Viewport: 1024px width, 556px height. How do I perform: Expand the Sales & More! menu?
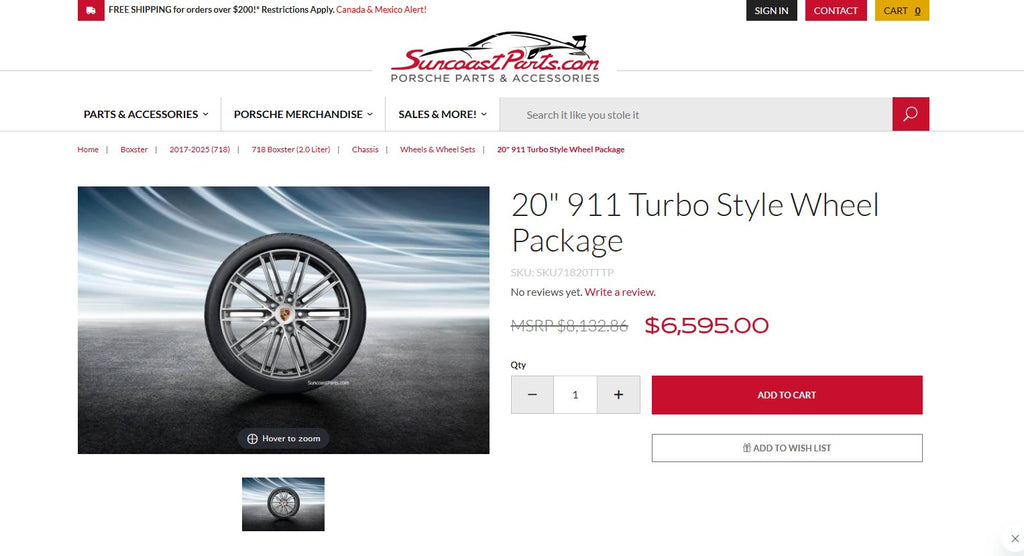point(443,114)
